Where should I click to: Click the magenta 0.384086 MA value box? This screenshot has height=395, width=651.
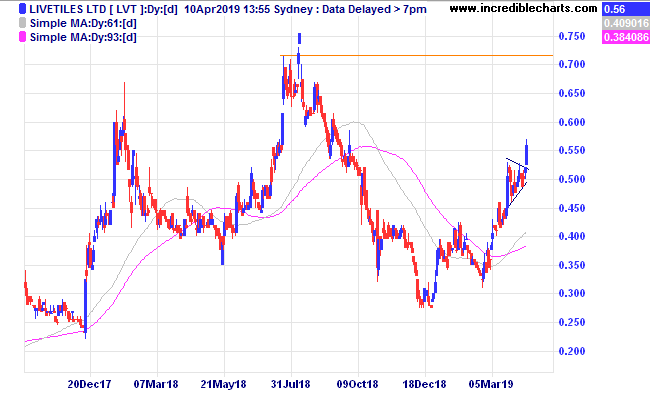pos(626,37)
